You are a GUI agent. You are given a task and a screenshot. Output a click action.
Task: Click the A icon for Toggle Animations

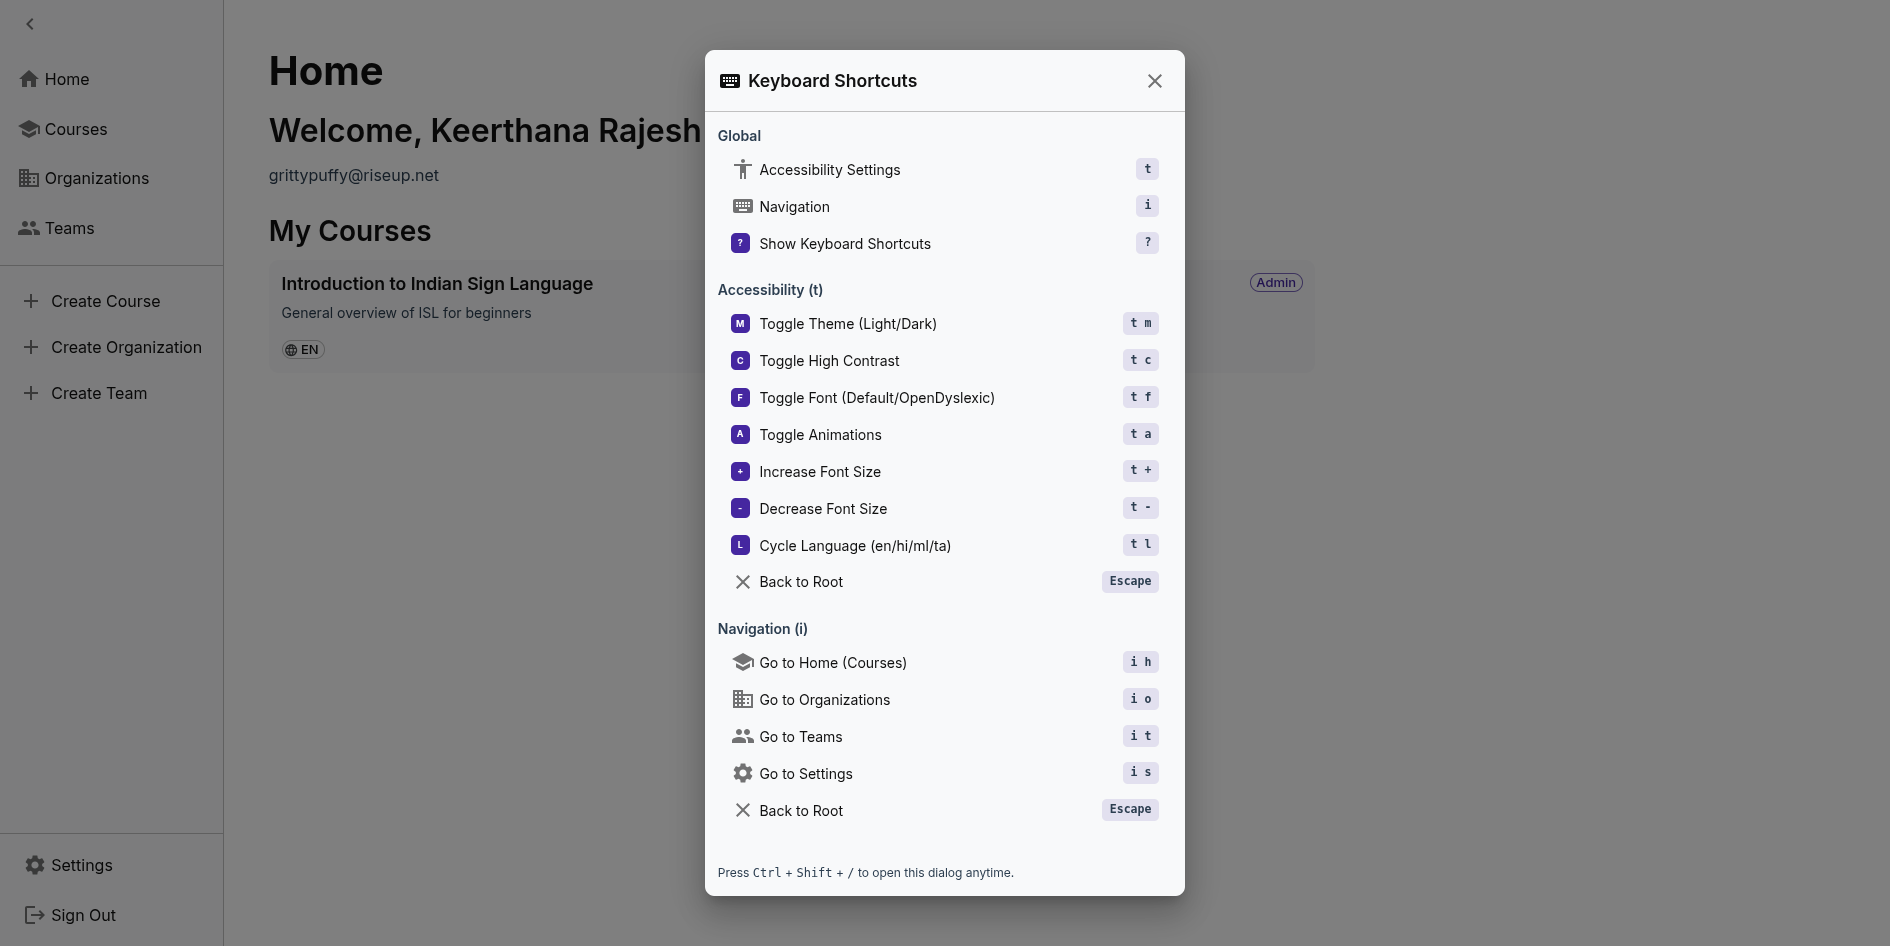coord(741,434)
